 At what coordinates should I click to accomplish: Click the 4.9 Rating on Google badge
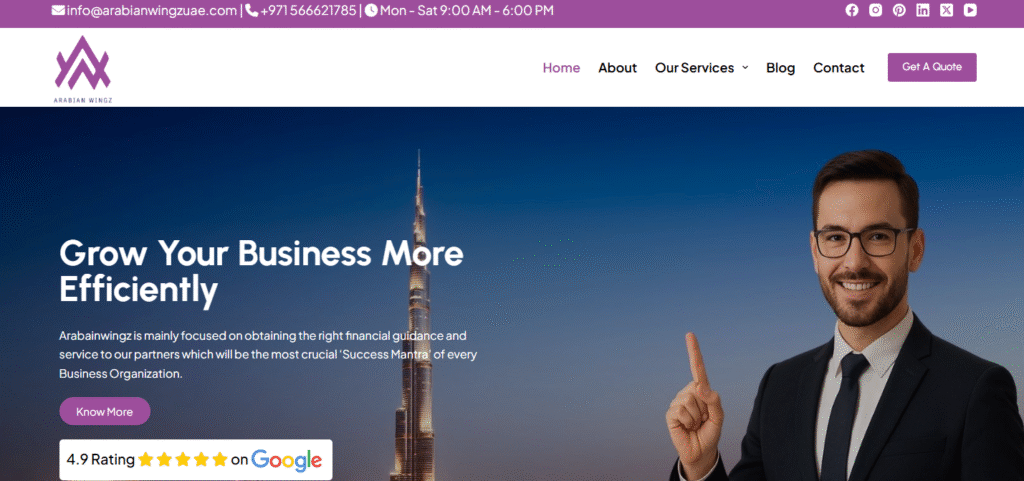(x=196, y=459)
